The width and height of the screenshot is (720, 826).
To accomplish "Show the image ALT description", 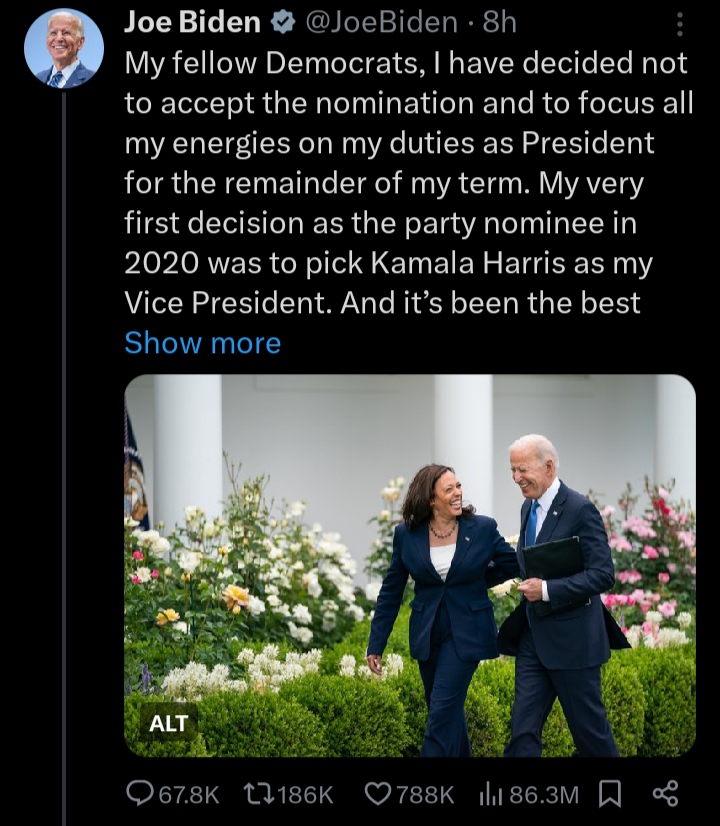I will click(168, 723).
